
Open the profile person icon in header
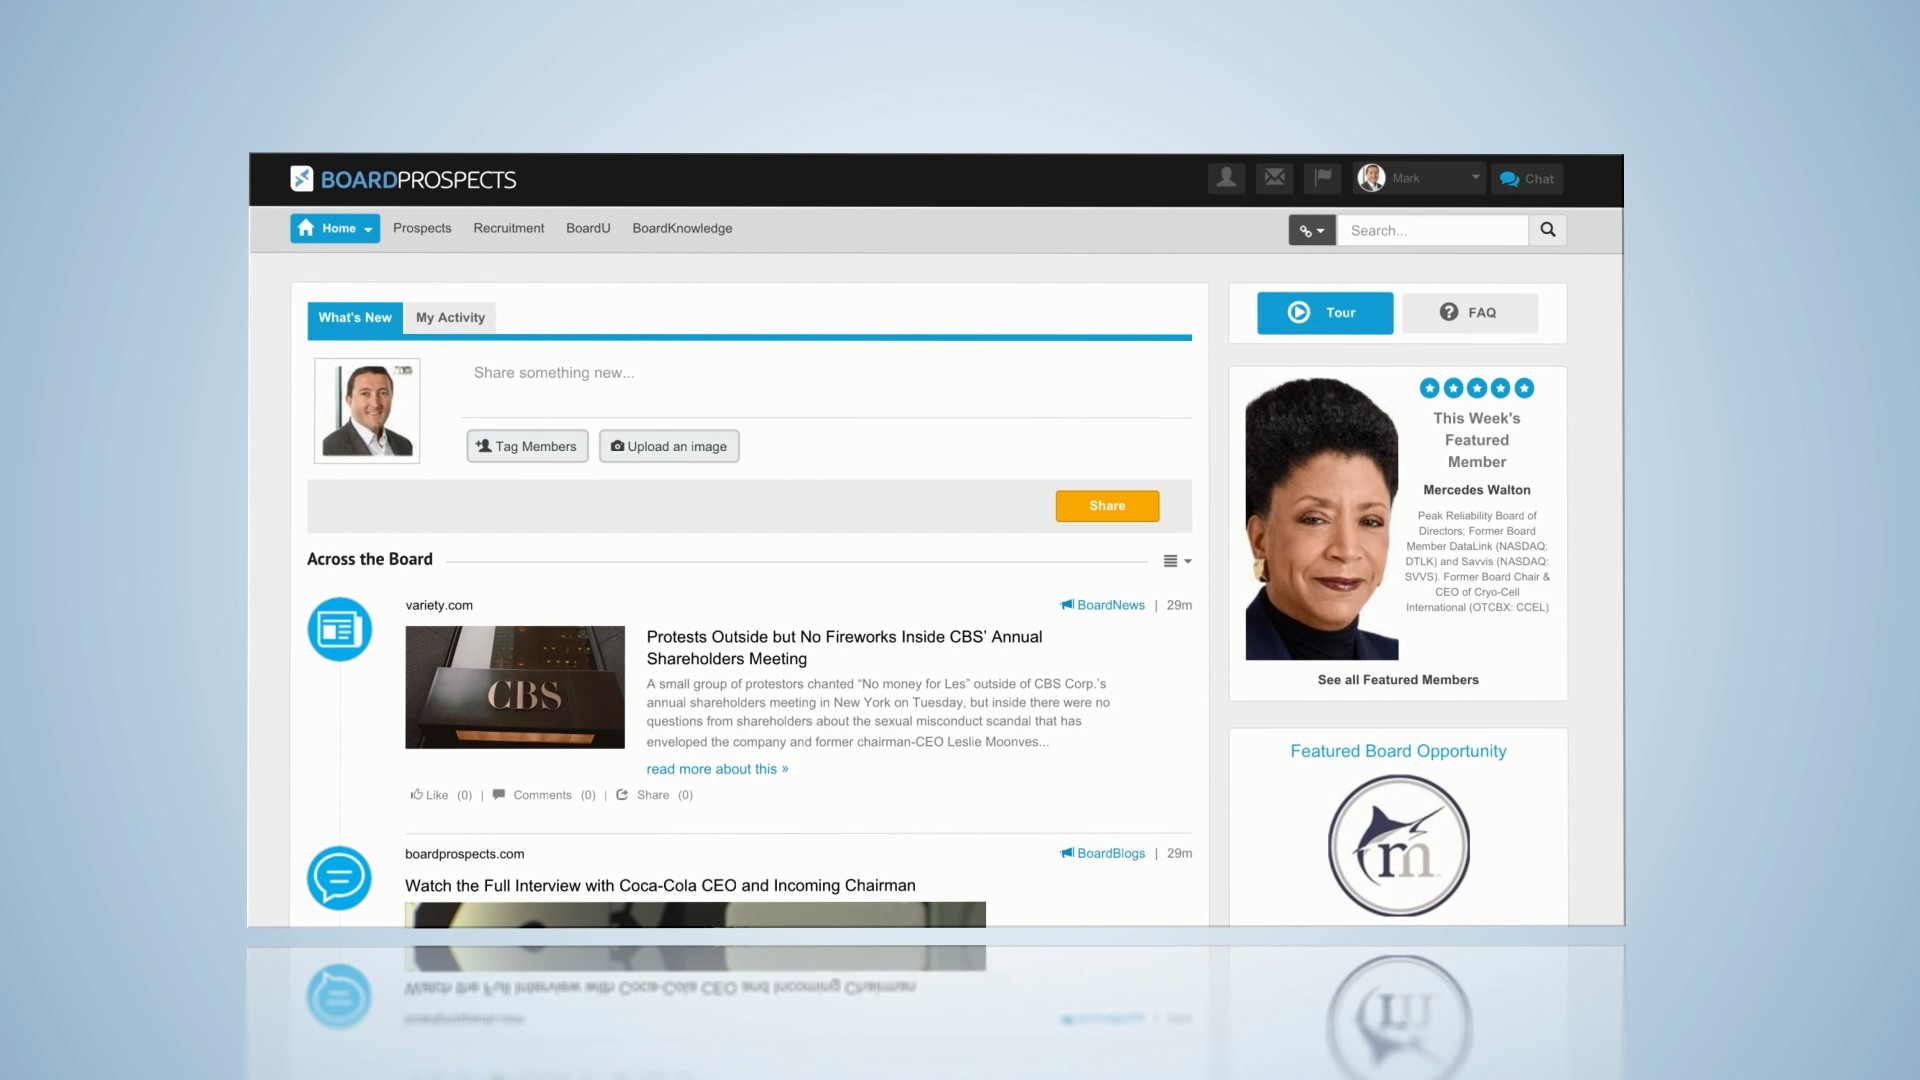1226,178
